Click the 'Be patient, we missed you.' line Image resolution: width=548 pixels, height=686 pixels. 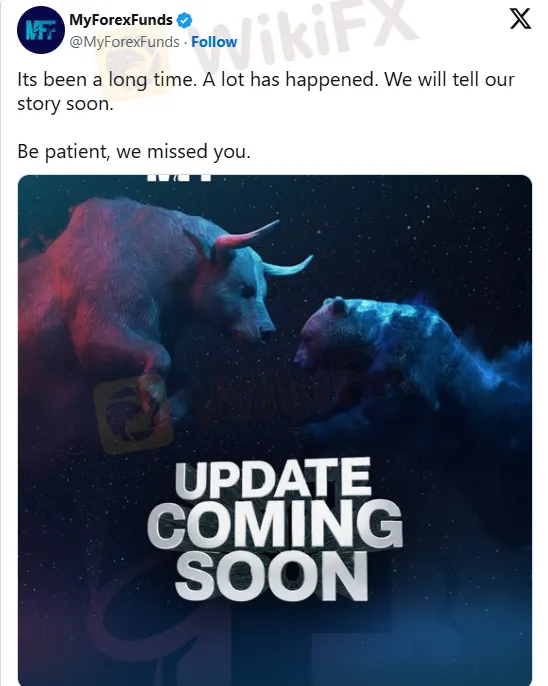pos(134,152)
